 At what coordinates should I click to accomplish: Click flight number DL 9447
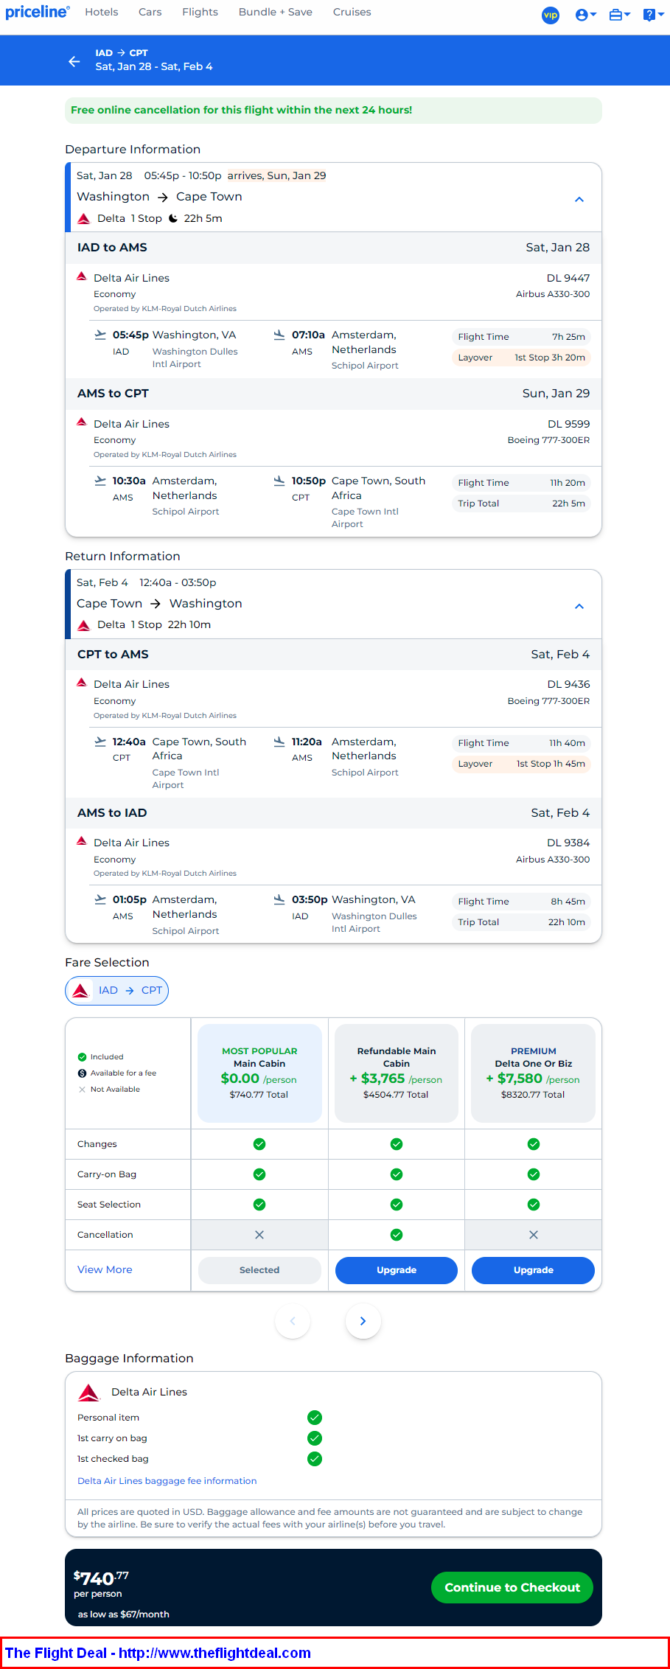[568, 278]
